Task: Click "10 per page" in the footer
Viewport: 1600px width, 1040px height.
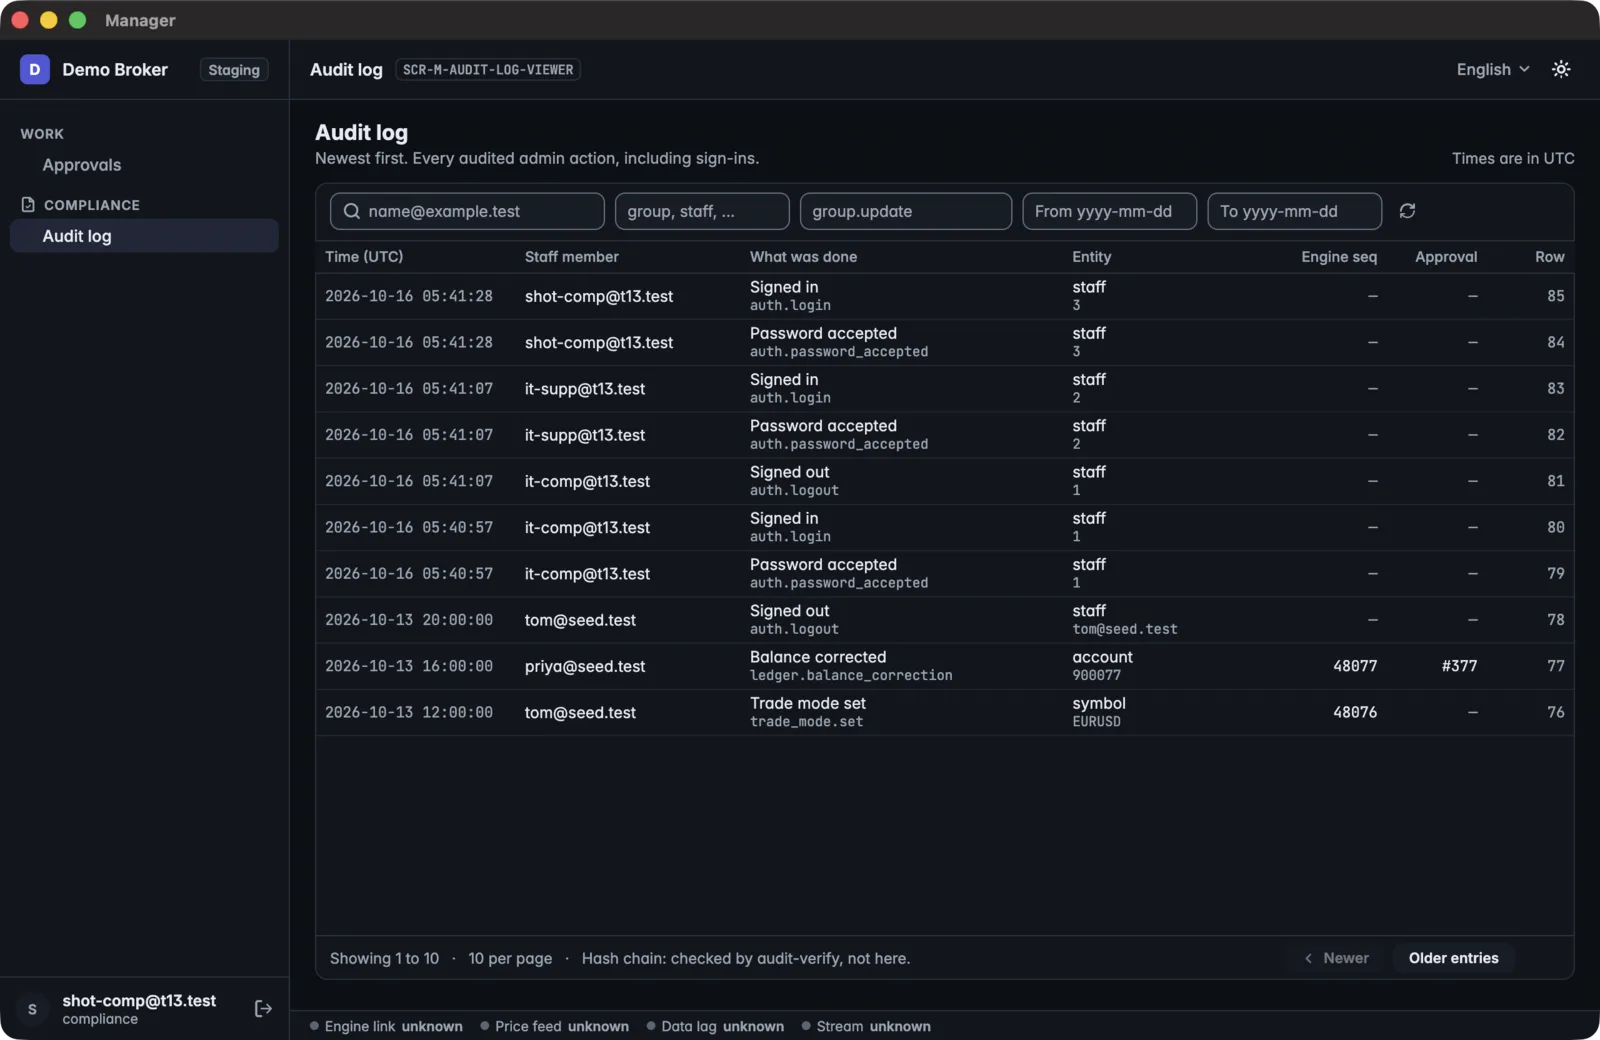Action: pos(510,958)
